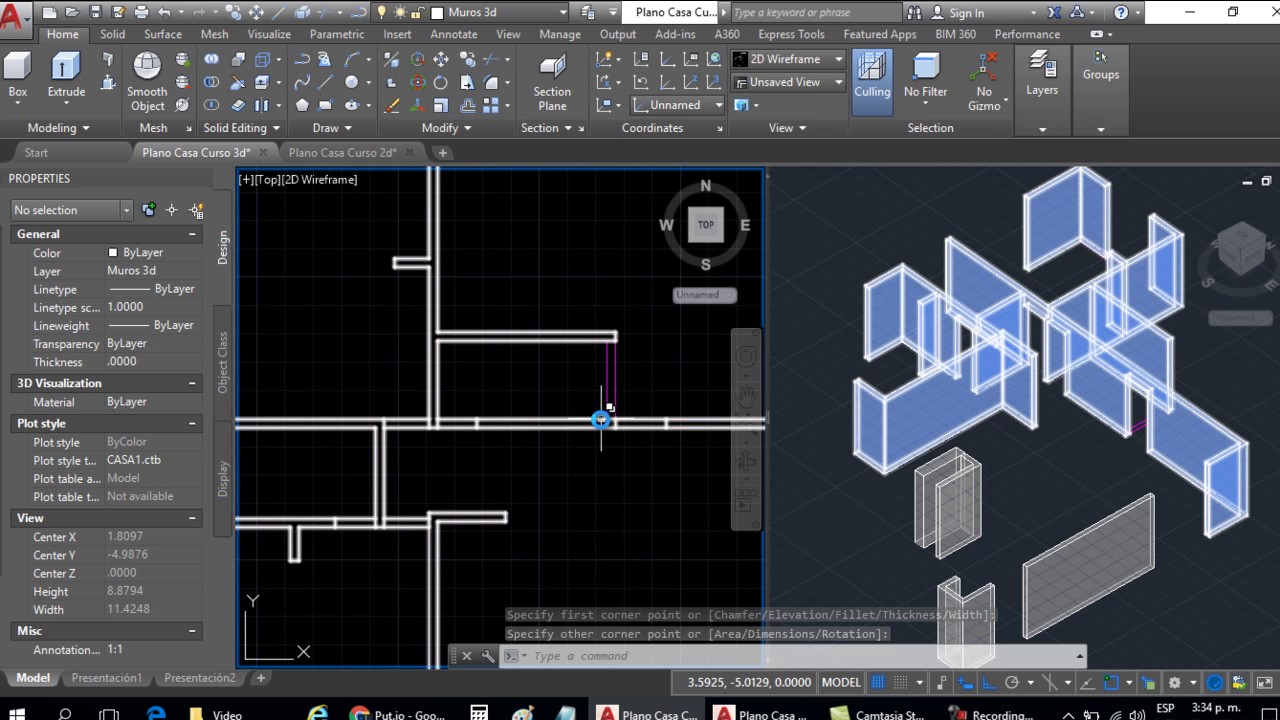Viewport: 1280px width, 720px height.
Task: Open the Muros 3d layer dropdown
Action: pos(499,13)
